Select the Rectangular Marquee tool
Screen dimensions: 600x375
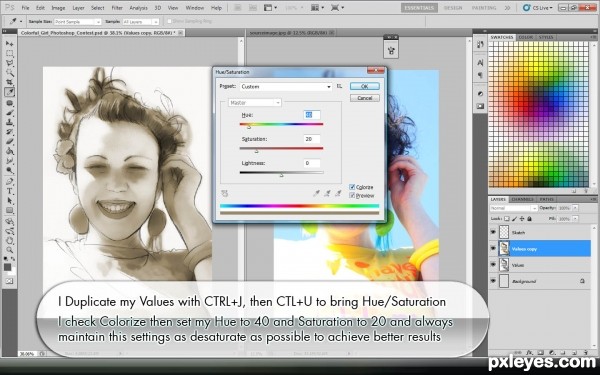[9, 53]
